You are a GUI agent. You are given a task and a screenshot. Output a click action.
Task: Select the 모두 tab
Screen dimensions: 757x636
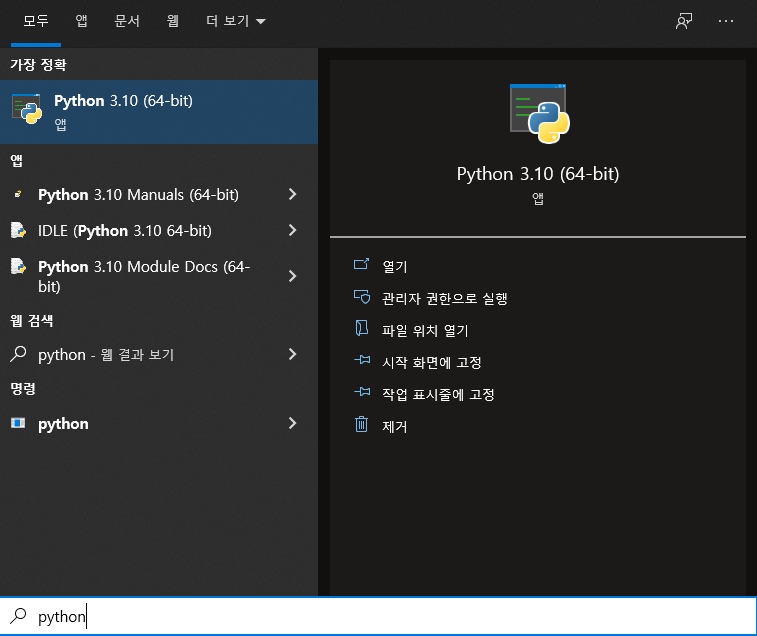point(36,21)
